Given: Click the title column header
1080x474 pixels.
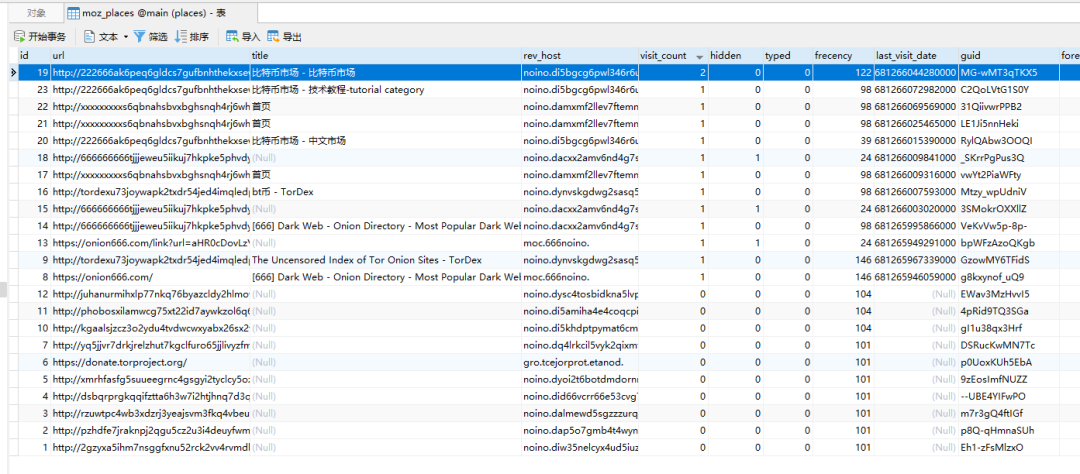Looking at the screenshot, I should pyautogui.click(x=385, y=56).
